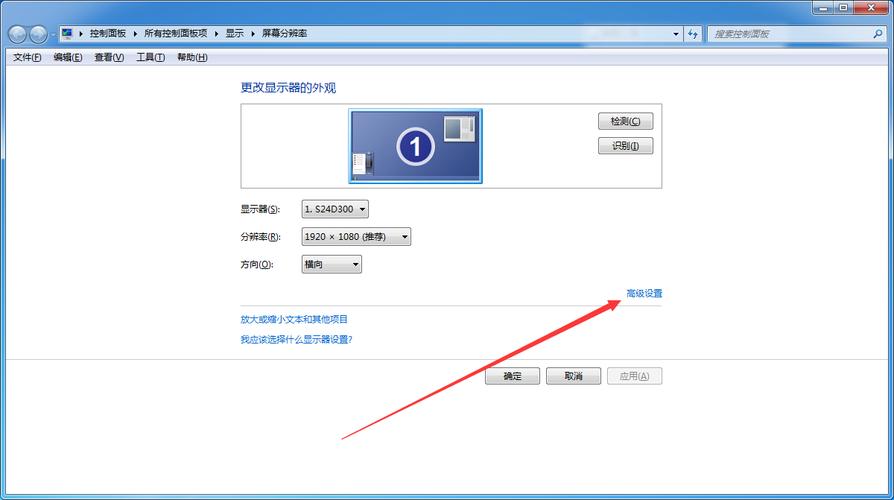The image size is (894, 500).
Task: Open the 查看(V) menu
Action: 109,57
